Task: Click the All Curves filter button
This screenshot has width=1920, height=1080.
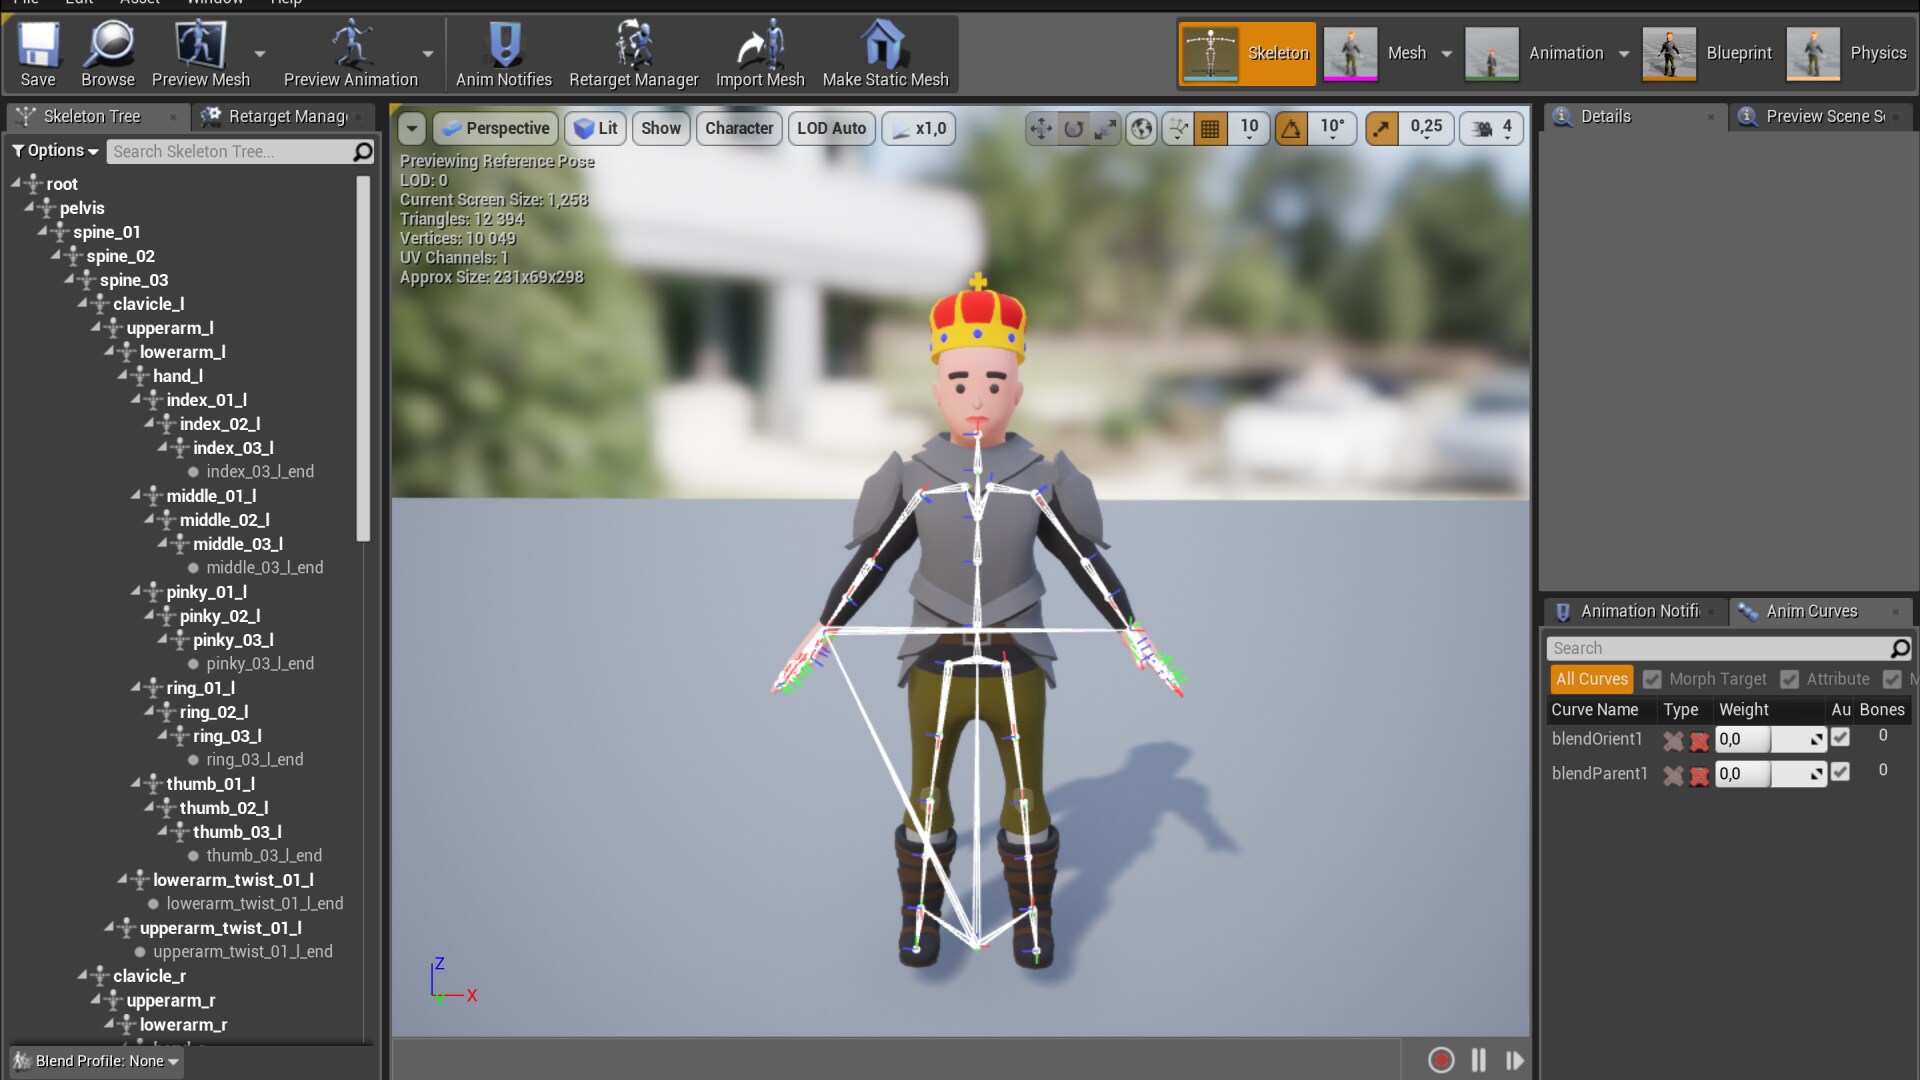Action: (x=1590, y=679)
